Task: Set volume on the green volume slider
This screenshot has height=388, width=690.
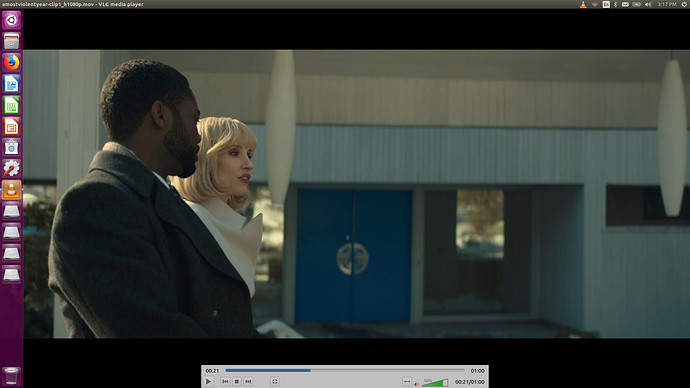Action: 435,383
